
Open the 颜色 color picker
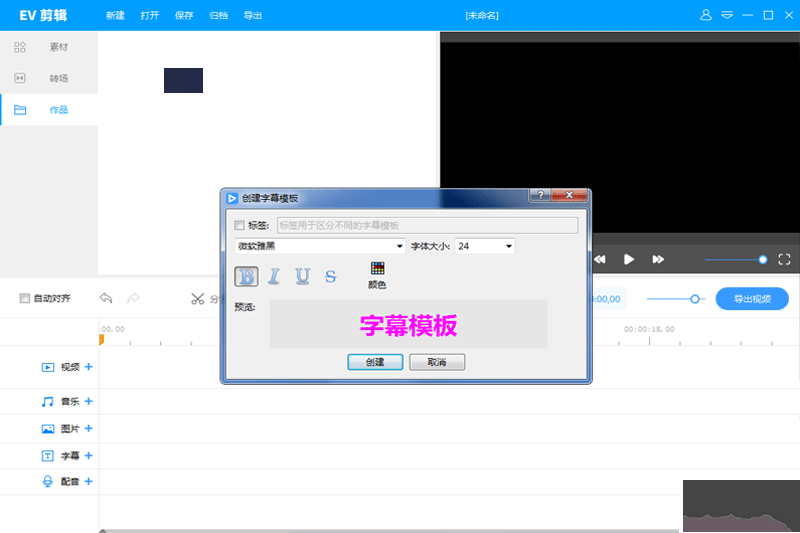[x=378, y=275]
